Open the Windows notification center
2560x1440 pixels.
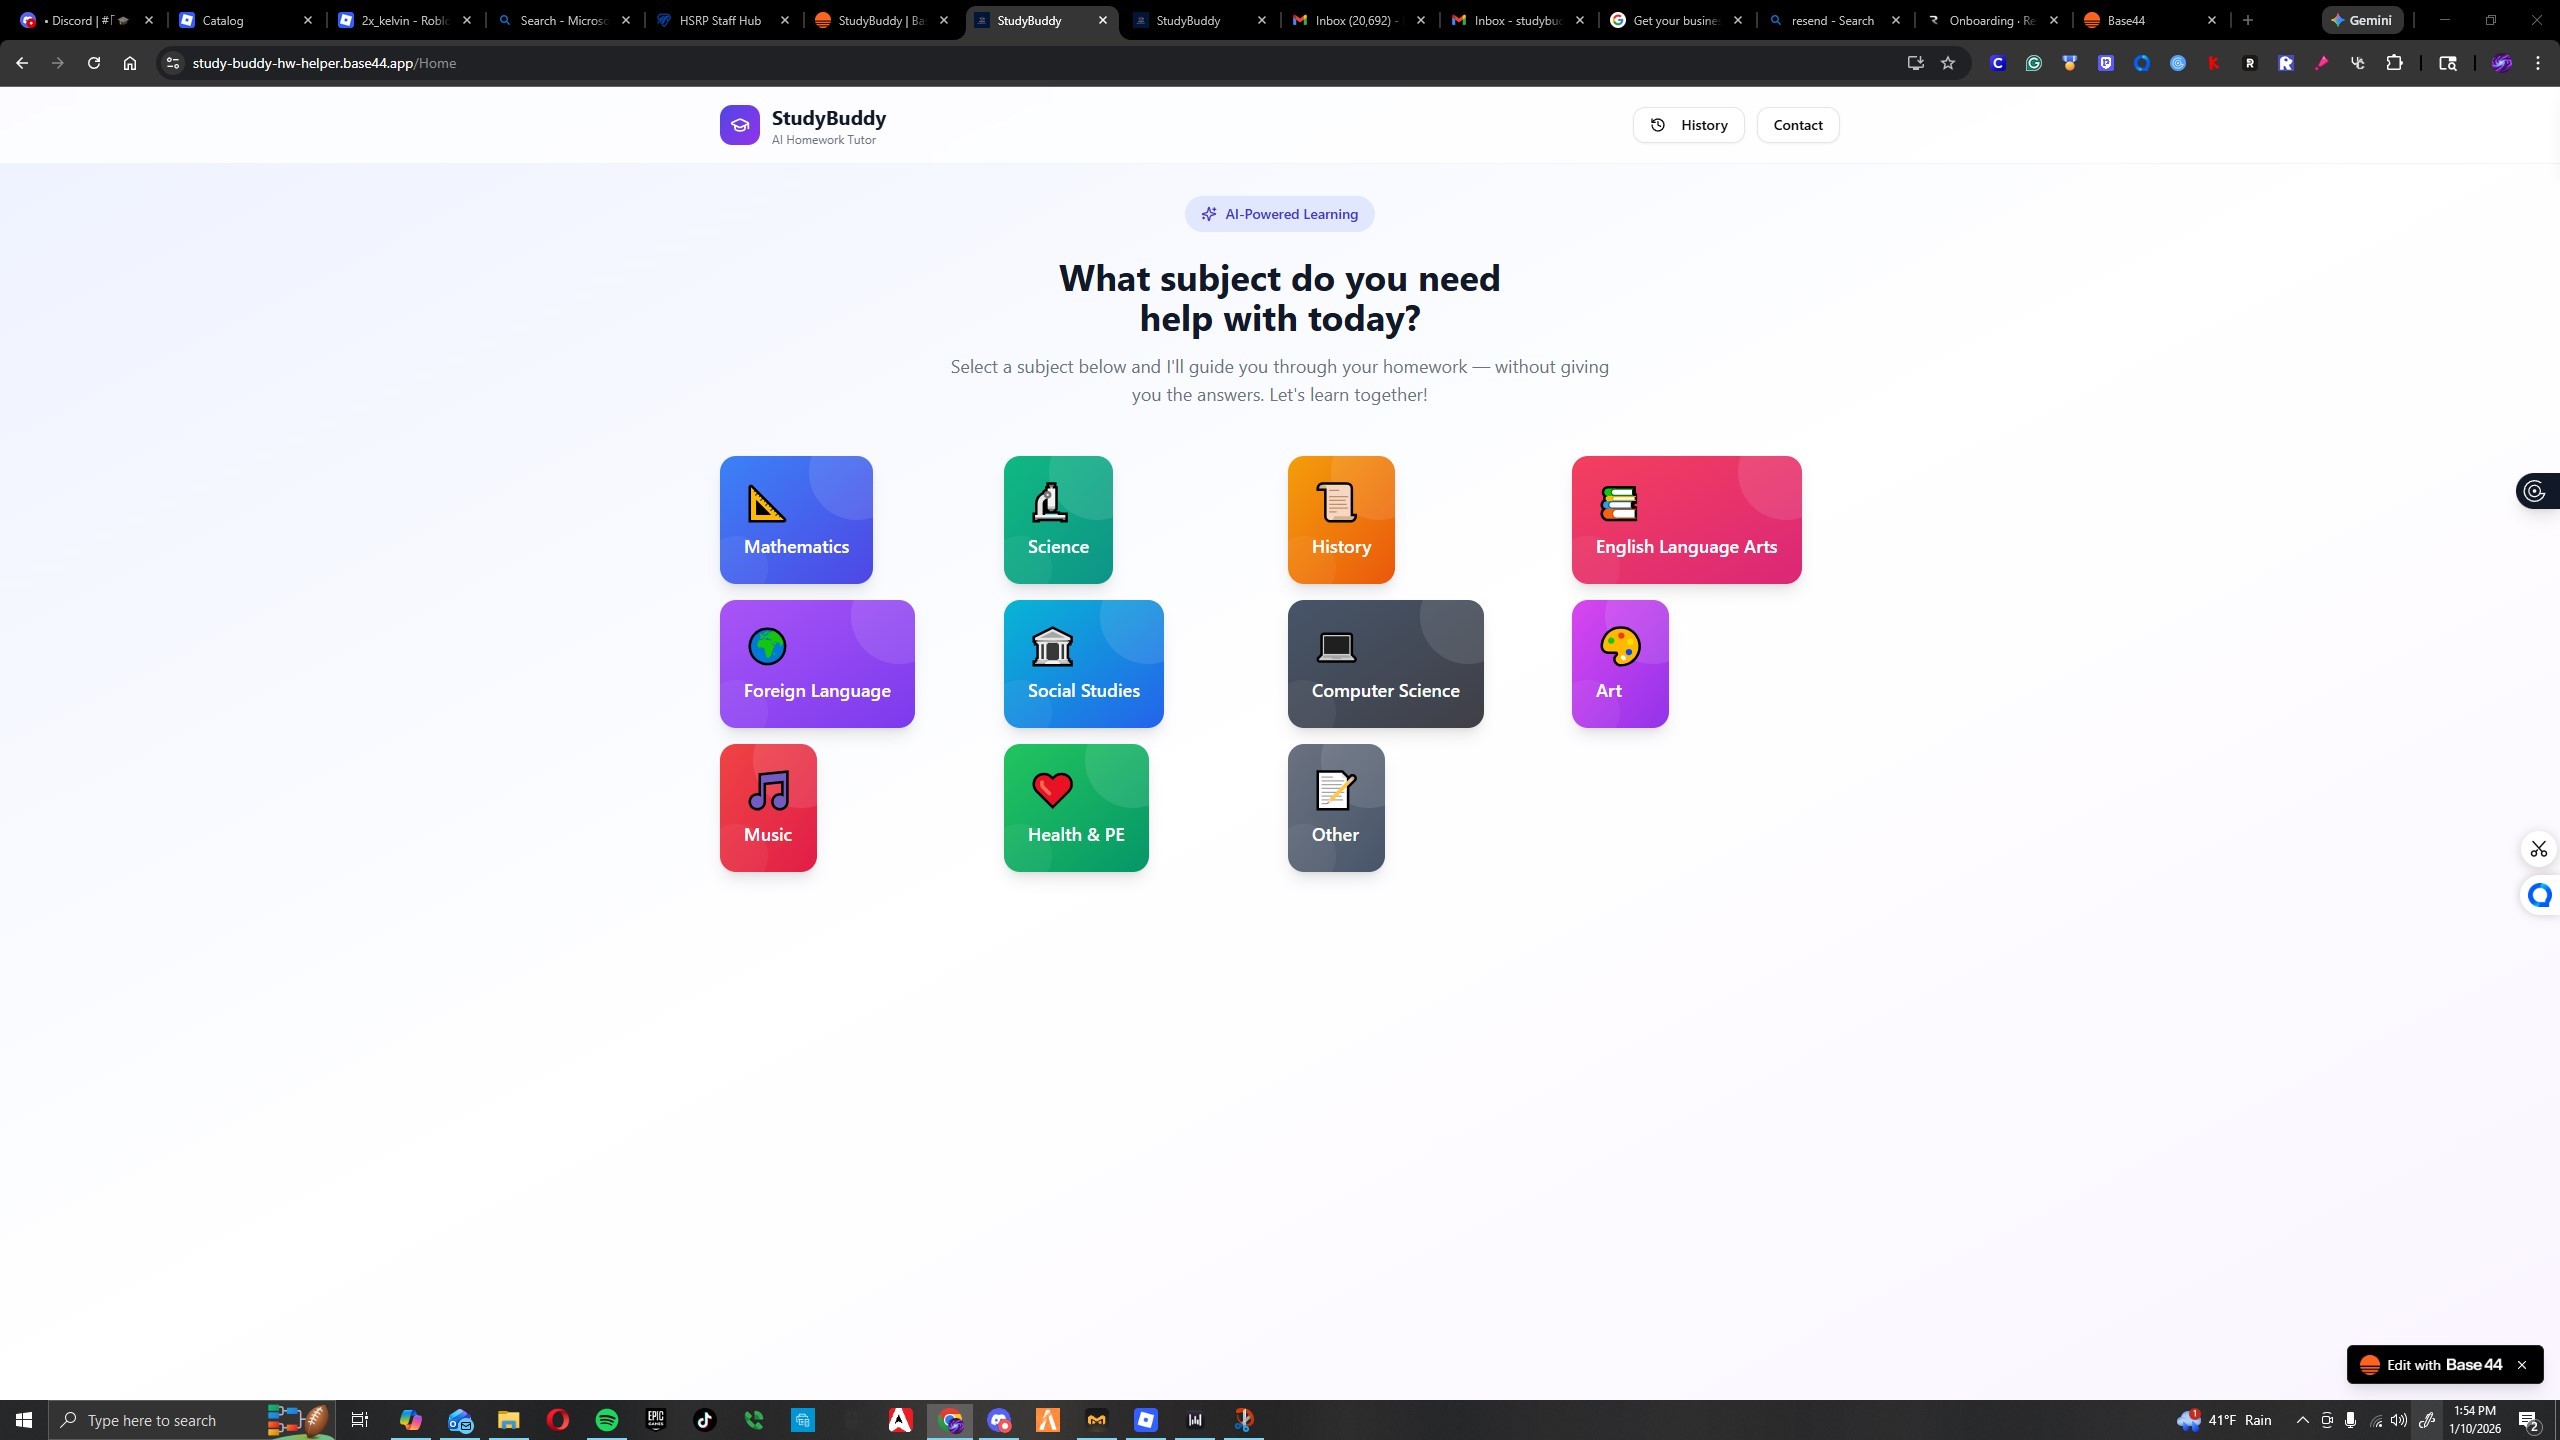(x=2530, y=1420)
